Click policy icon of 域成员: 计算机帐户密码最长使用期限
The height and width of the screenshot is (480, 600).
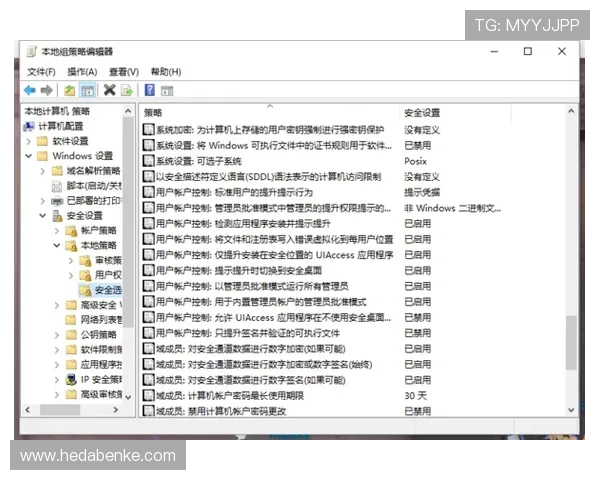click(148, 395)
